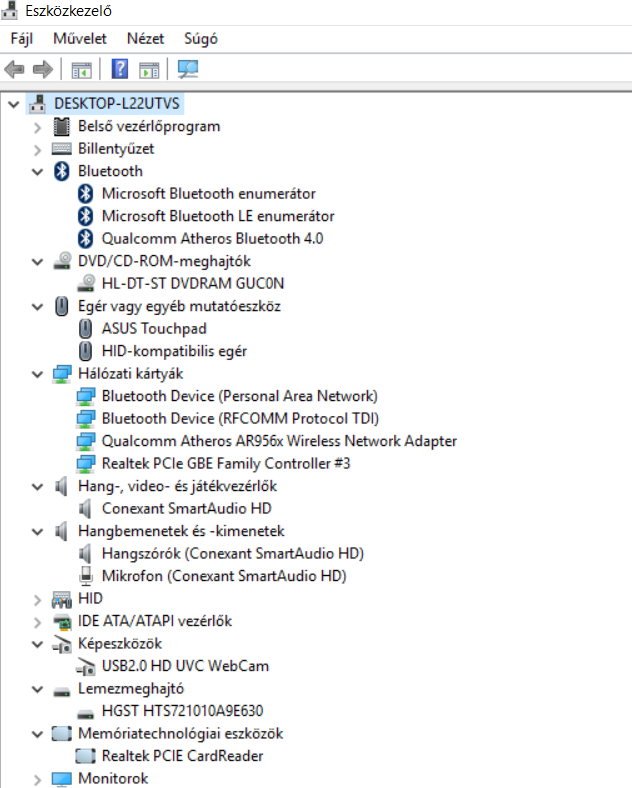The height and width of the screenshot is (788, 632).
Task: Select the DESKTOP-L22UTVS computer name
Action: [x=117, y=104]
